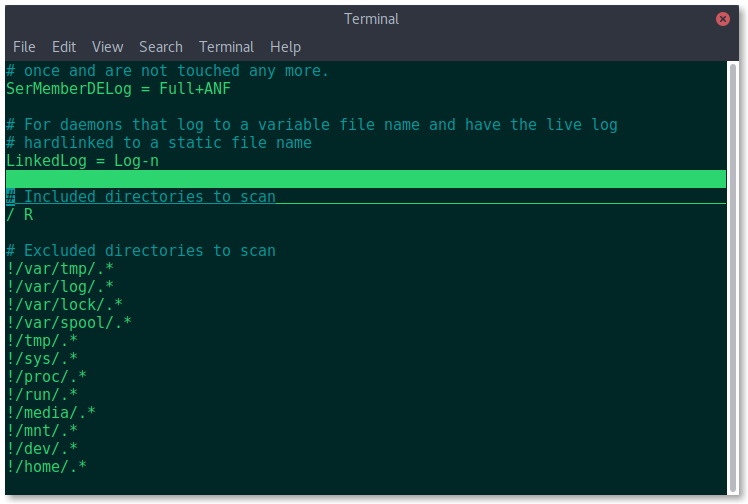Open the File menu
The image size is (748, 504).
point(24,47)
